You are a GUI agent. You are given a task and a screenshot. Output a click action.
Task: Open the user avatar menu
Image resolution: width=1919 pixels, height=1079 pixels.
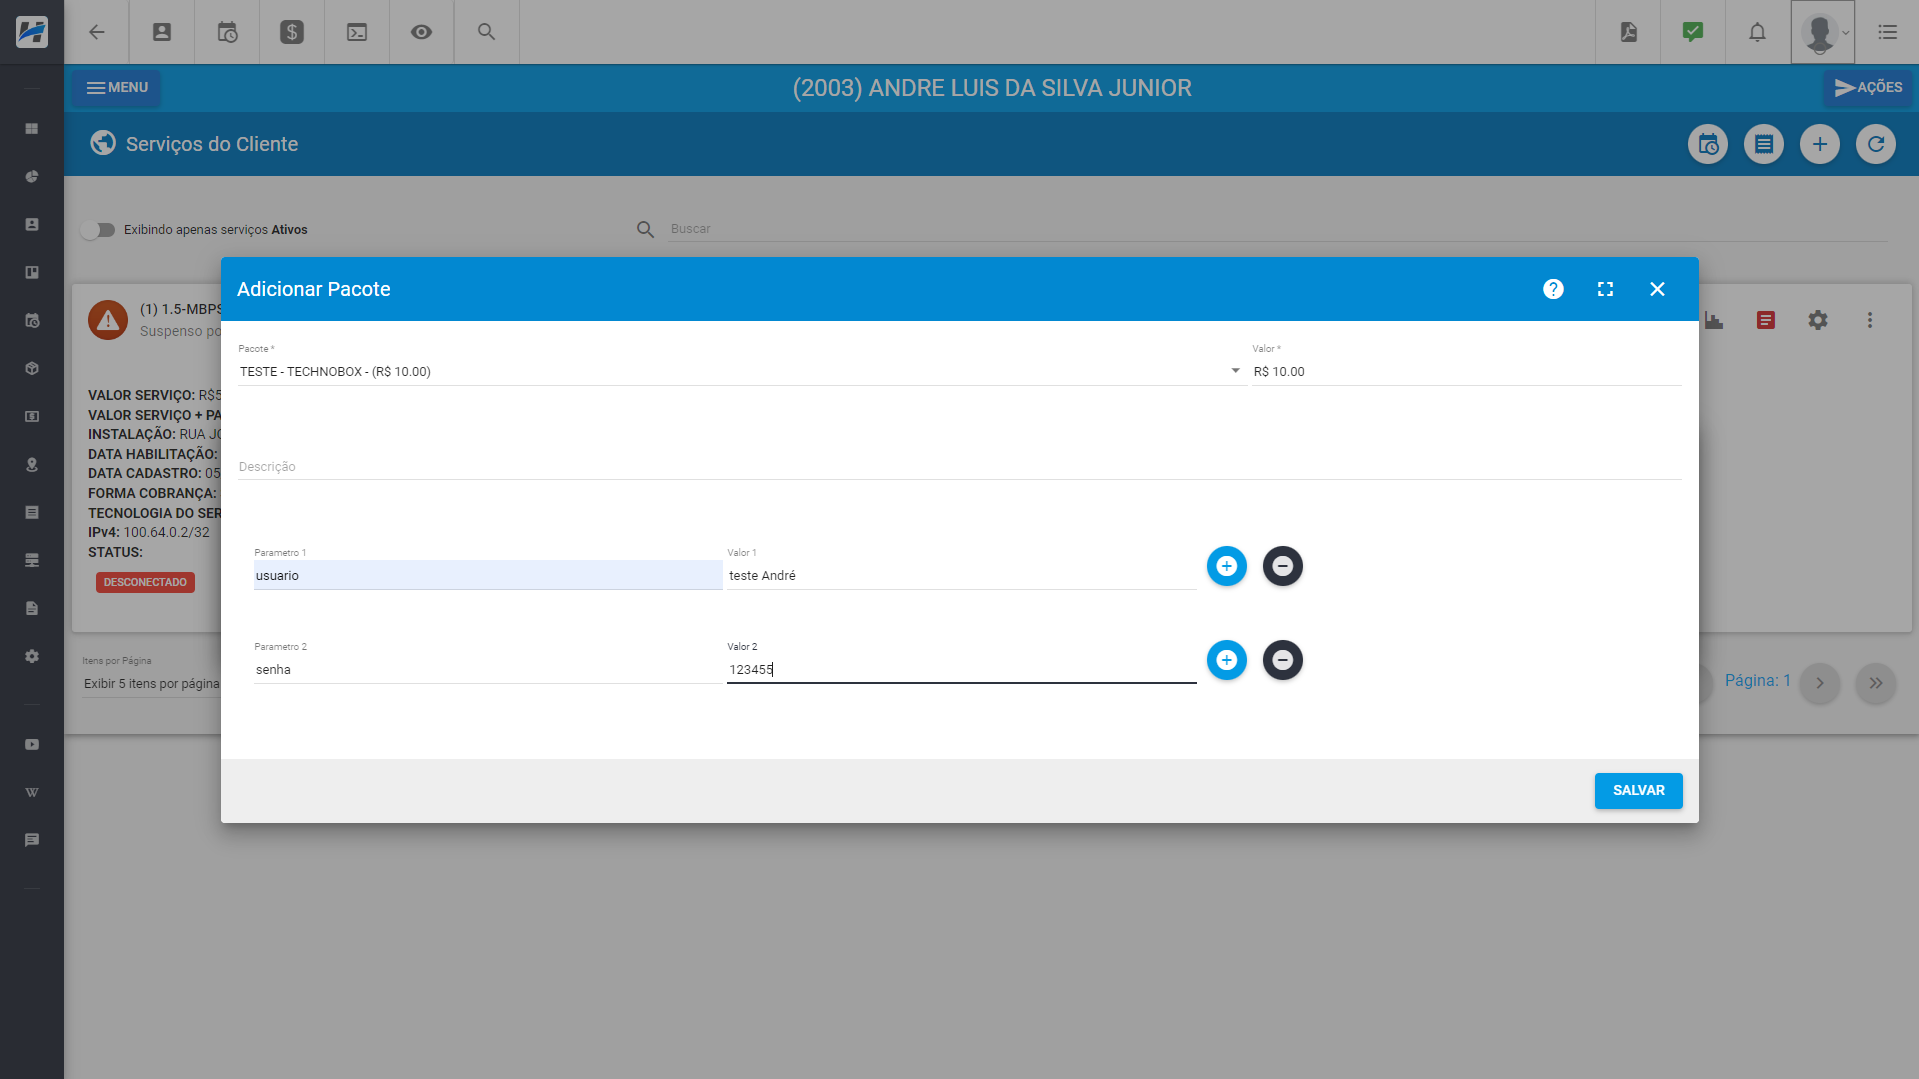(x=1822, y=32)
